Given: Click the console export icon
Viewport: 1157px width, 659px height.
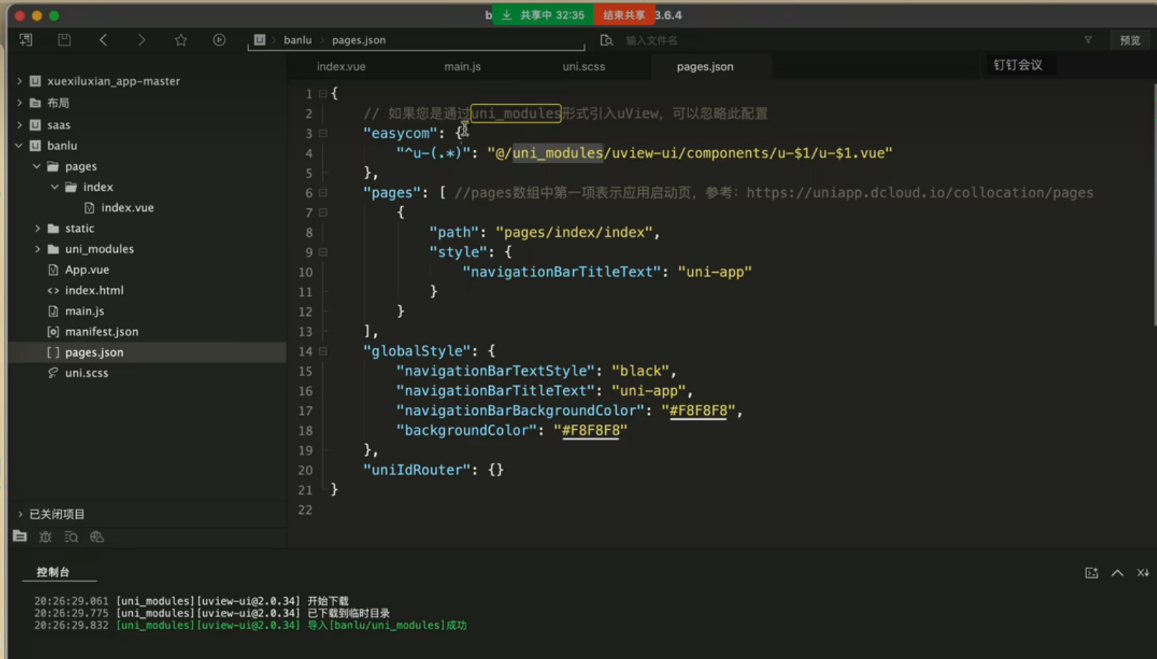Looking at the screenshot, I should (1091, 573).
